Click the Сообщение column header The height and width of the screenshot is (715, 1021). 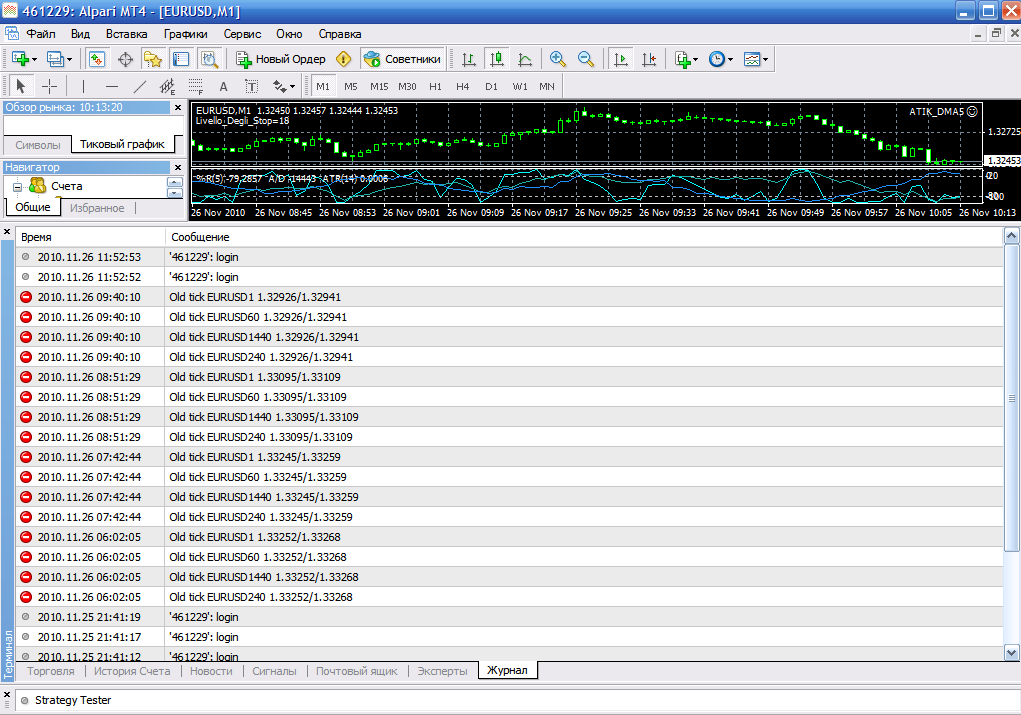[x=584, y=237]
